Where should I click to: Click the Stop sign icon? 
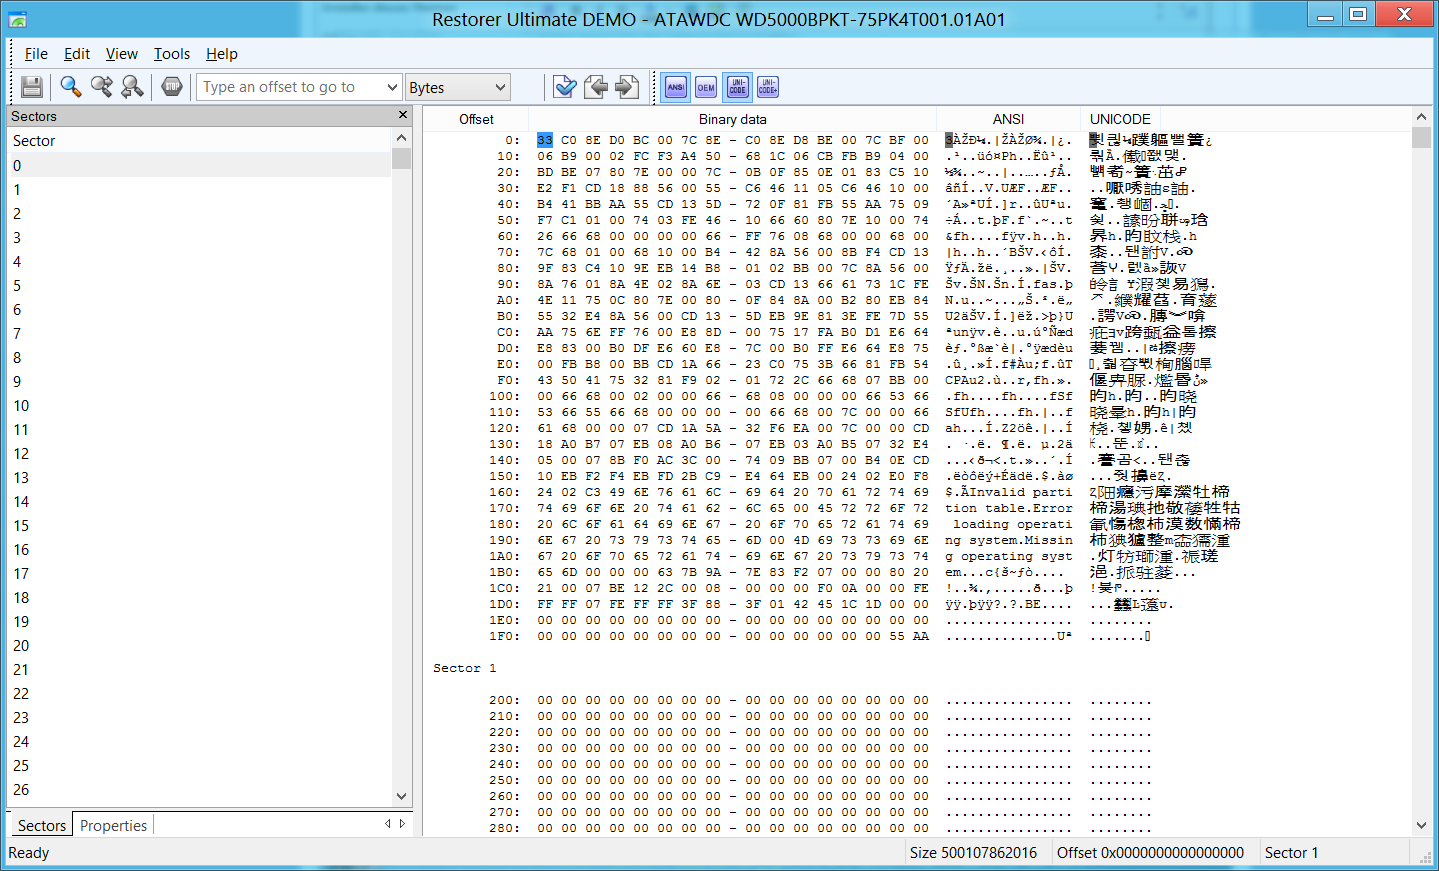coord(172,87)
